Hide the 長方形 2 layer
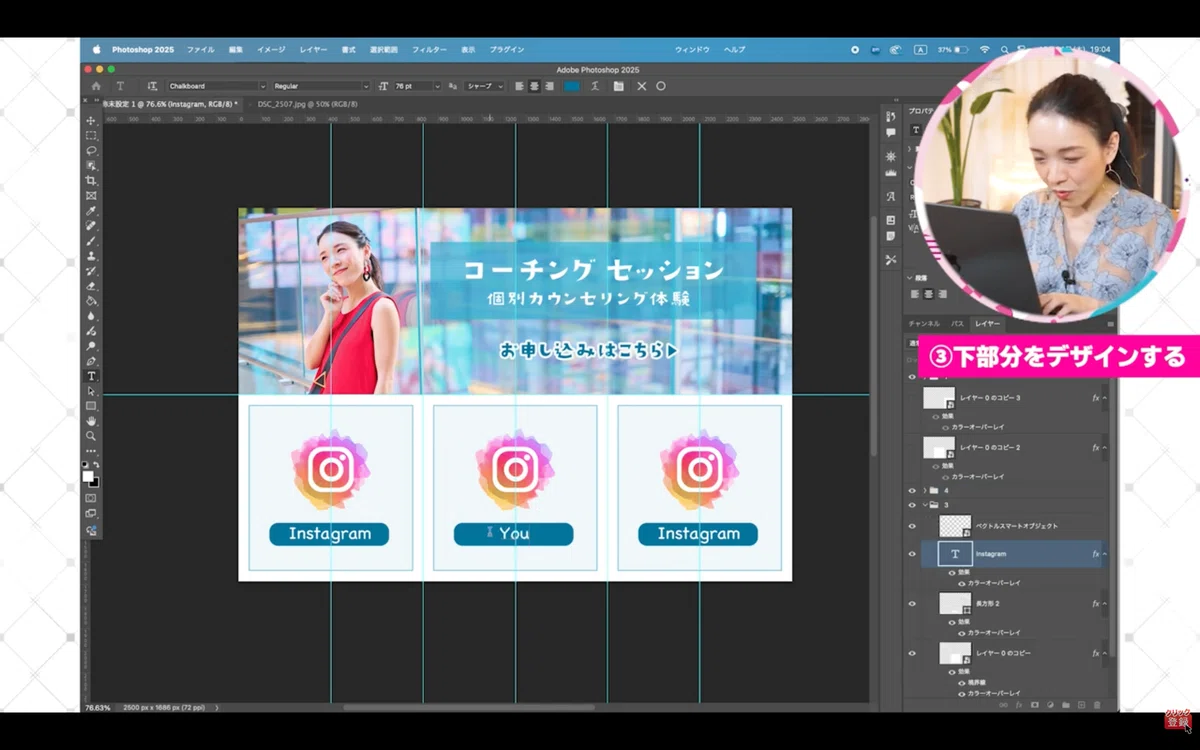1200x750 pixels. pyautogui.click(x=911, y=604)
